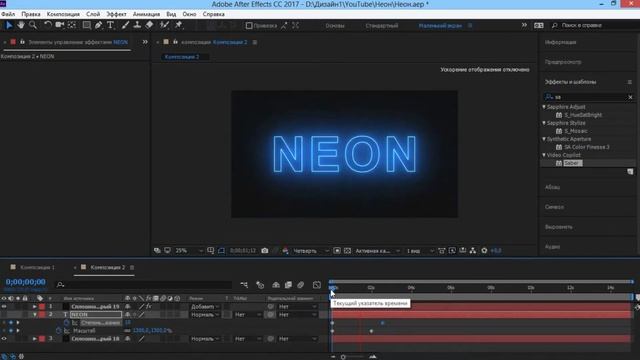Collapse the Sapphire Adjust category
This screenshot has height=360, width=640.
544,107
